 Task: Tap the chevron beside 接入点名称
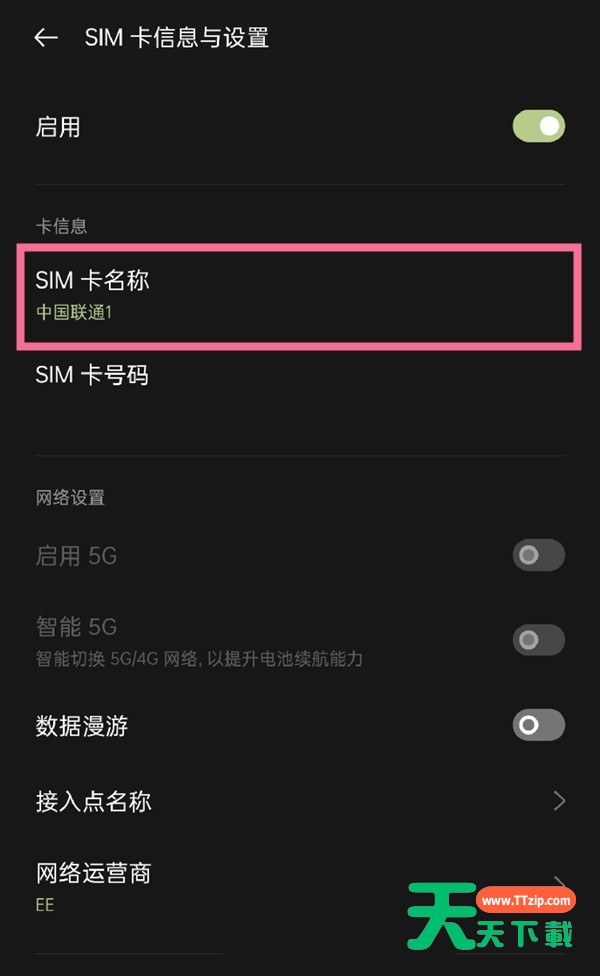point(559,801)
